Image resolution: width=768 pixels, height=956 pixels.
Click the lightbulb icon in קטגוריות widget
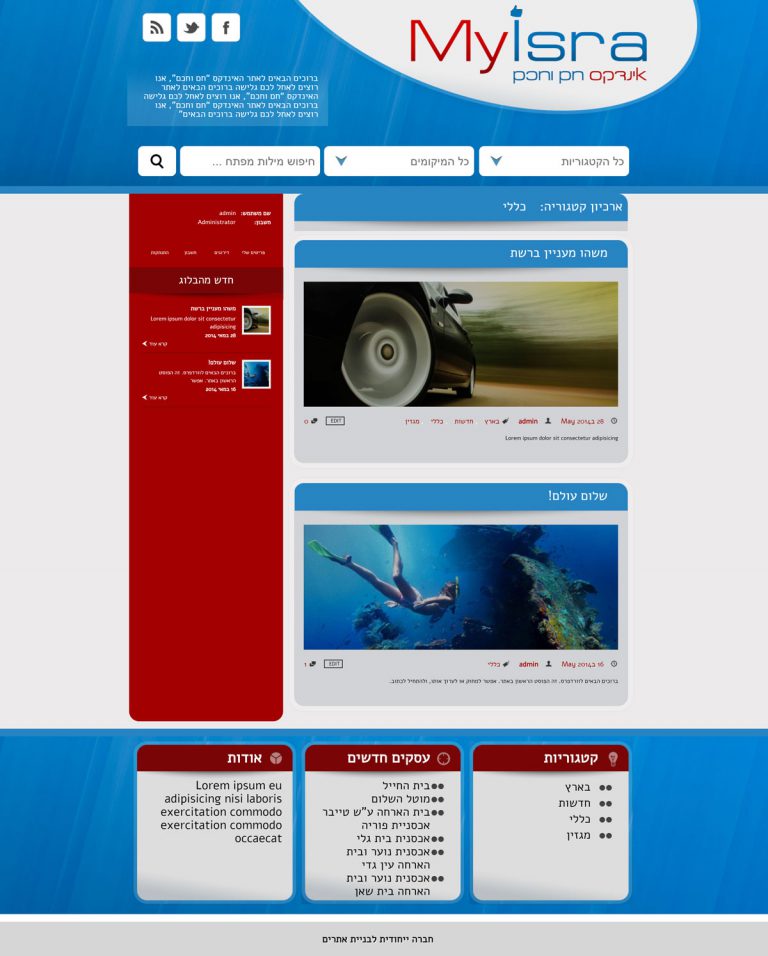click(613, 758)
